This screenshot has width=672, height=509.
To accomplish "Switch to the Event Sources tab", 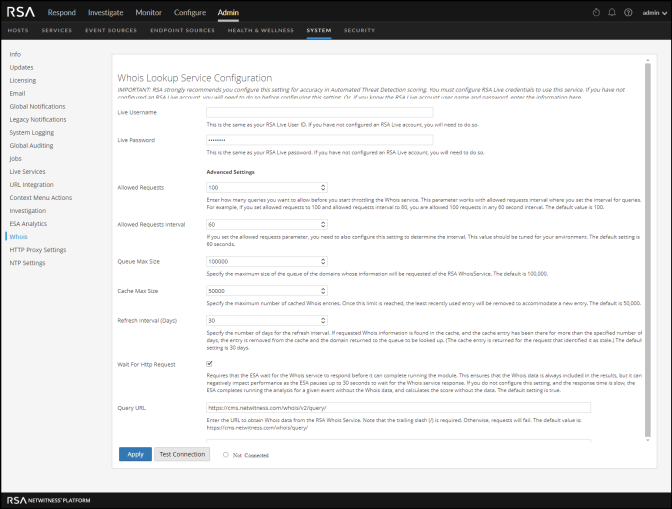I will 111,30.
